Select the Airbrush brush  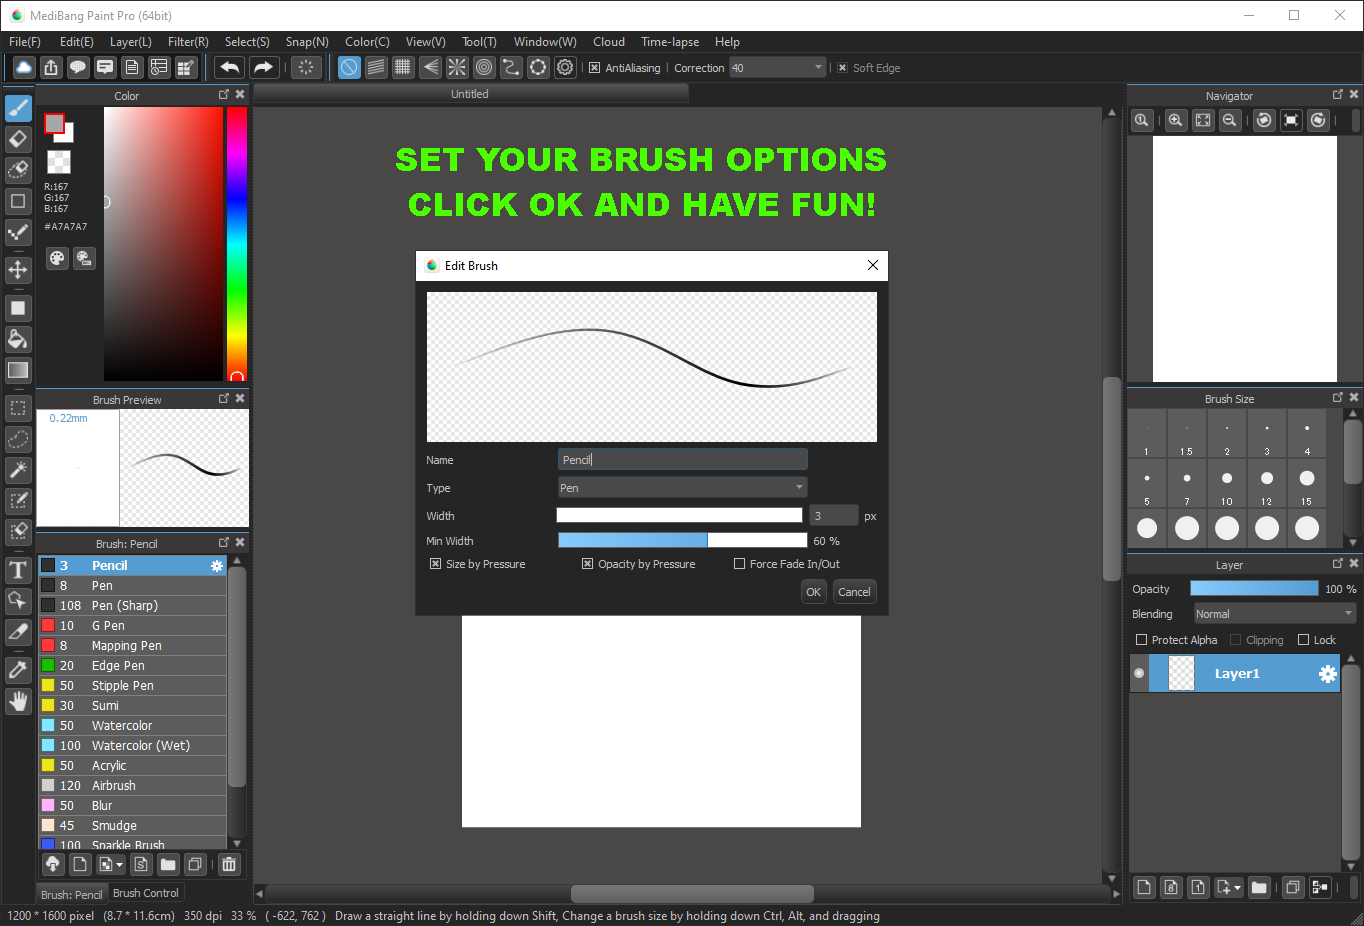[133, 786]
